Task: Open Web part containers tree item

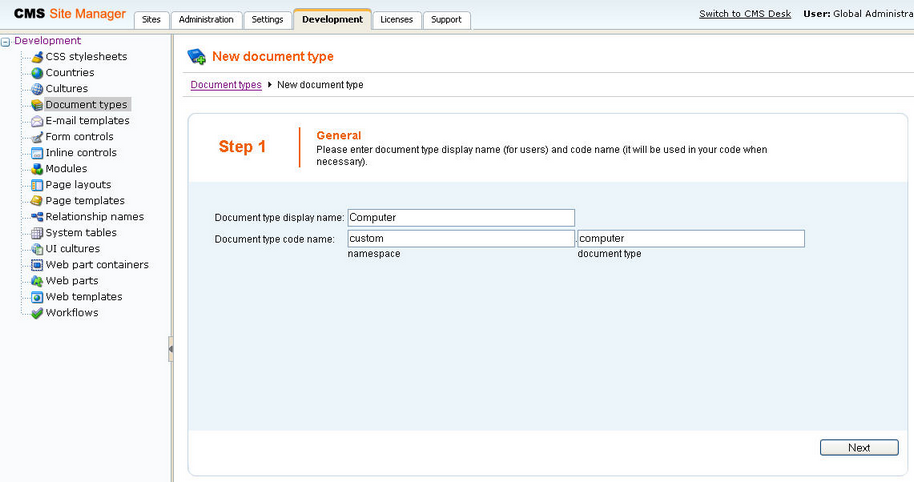Action: point(97,265)
